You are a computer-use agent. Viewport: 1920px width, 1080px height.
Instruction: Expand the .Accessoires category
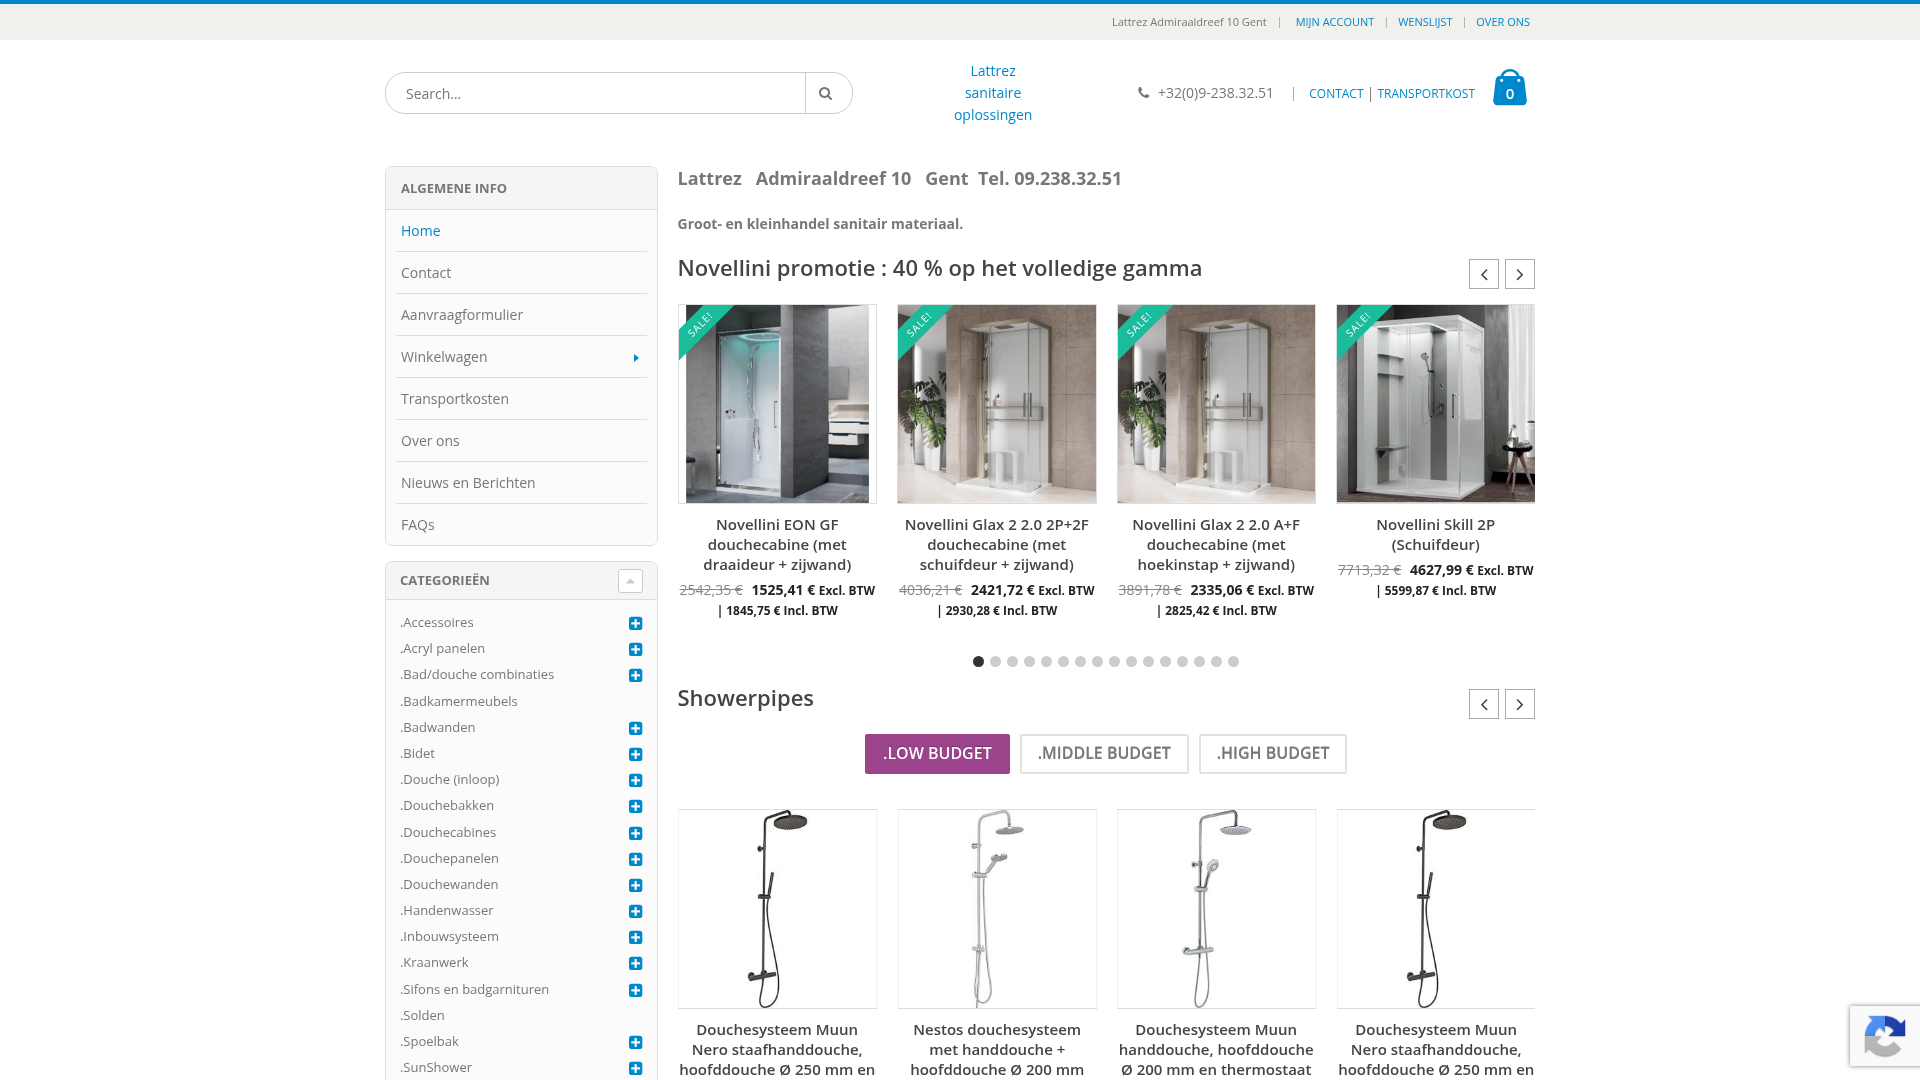point(636,623)
